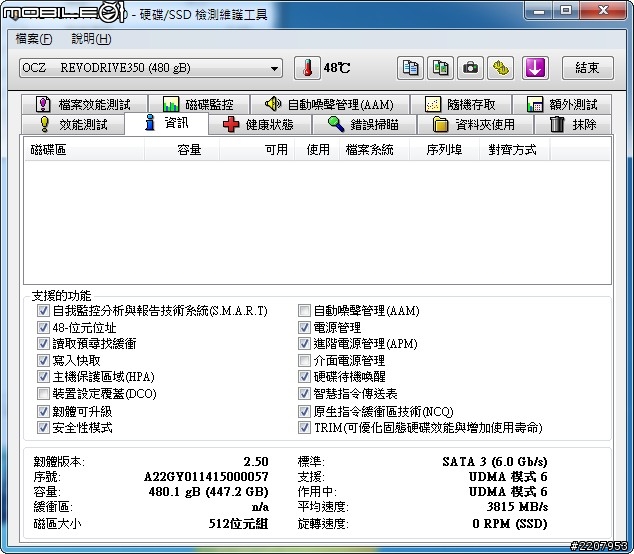
Task: Switch to the 磁碟監控 tab
Action: pos(199,104)
